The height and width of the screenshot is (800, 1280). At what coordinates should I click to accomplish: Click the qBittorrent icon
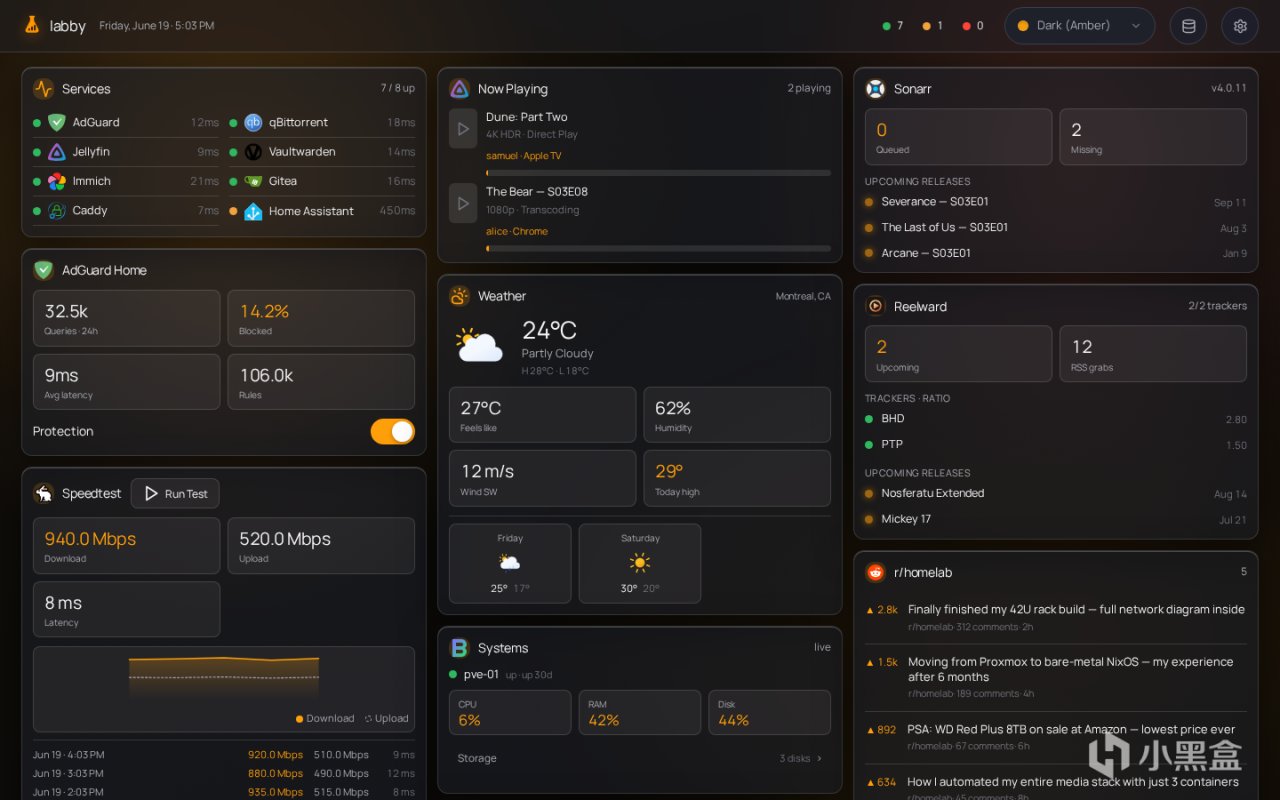coord(253,122)
